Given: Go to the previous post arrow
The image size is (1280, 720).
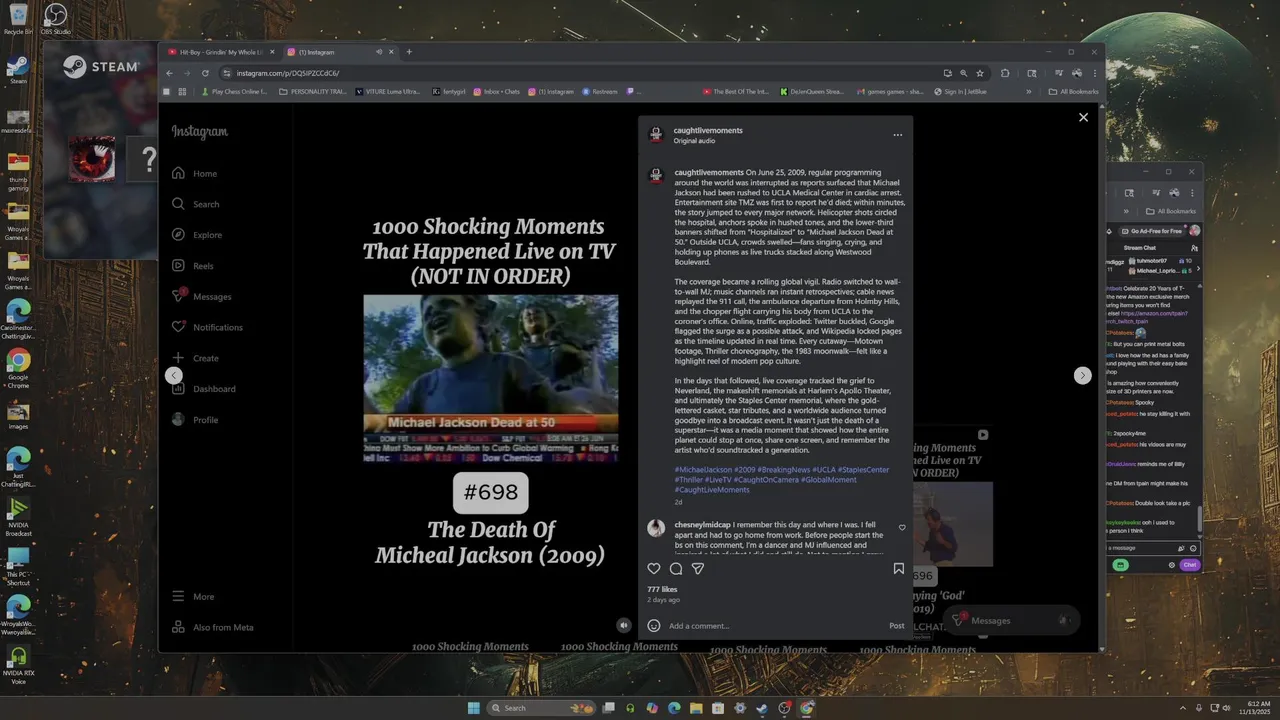Looking at the screenshot, I should (173, 375).
